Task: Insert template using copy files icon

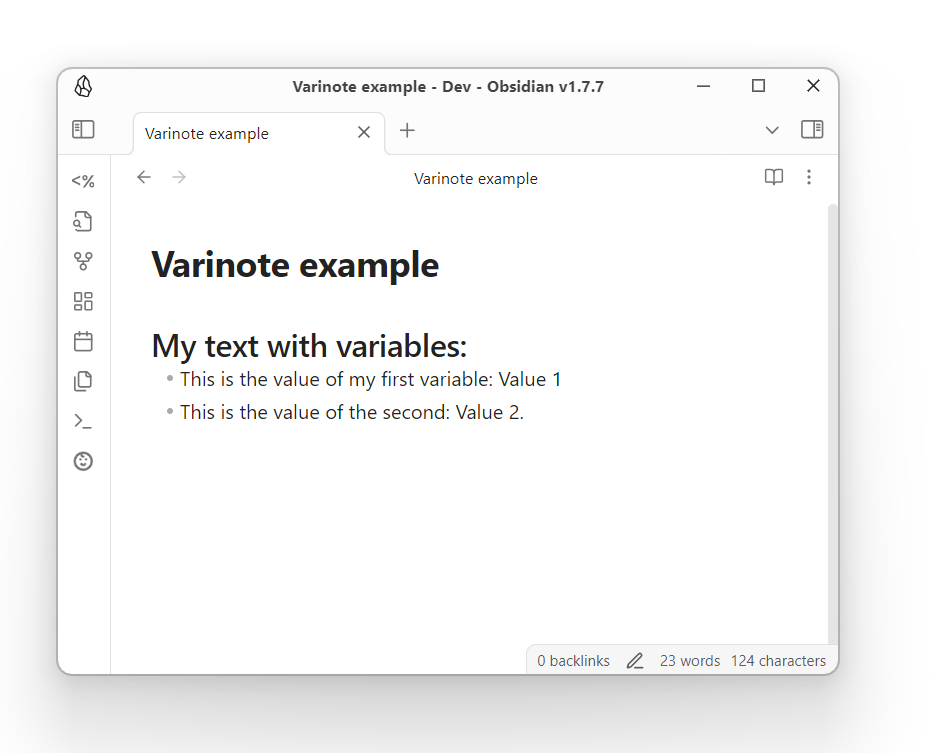Action: pyautogui.click(x=83, y=381)
